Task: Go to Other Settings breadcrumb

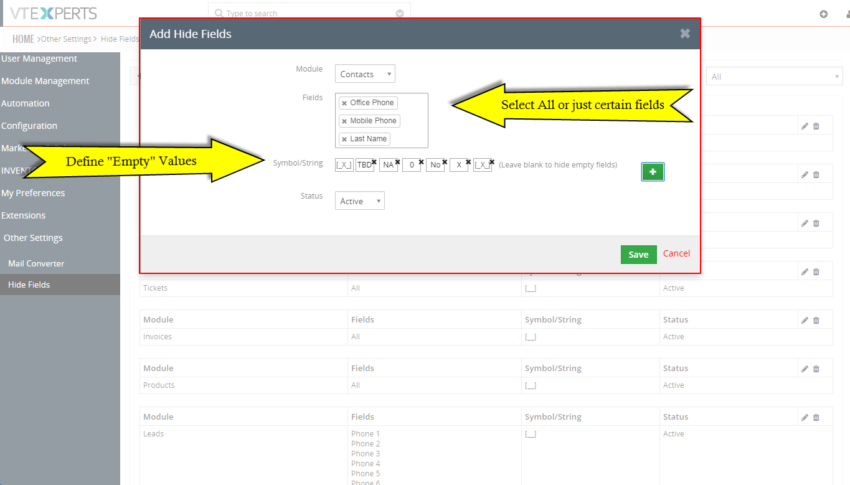Action: [66, 39]
